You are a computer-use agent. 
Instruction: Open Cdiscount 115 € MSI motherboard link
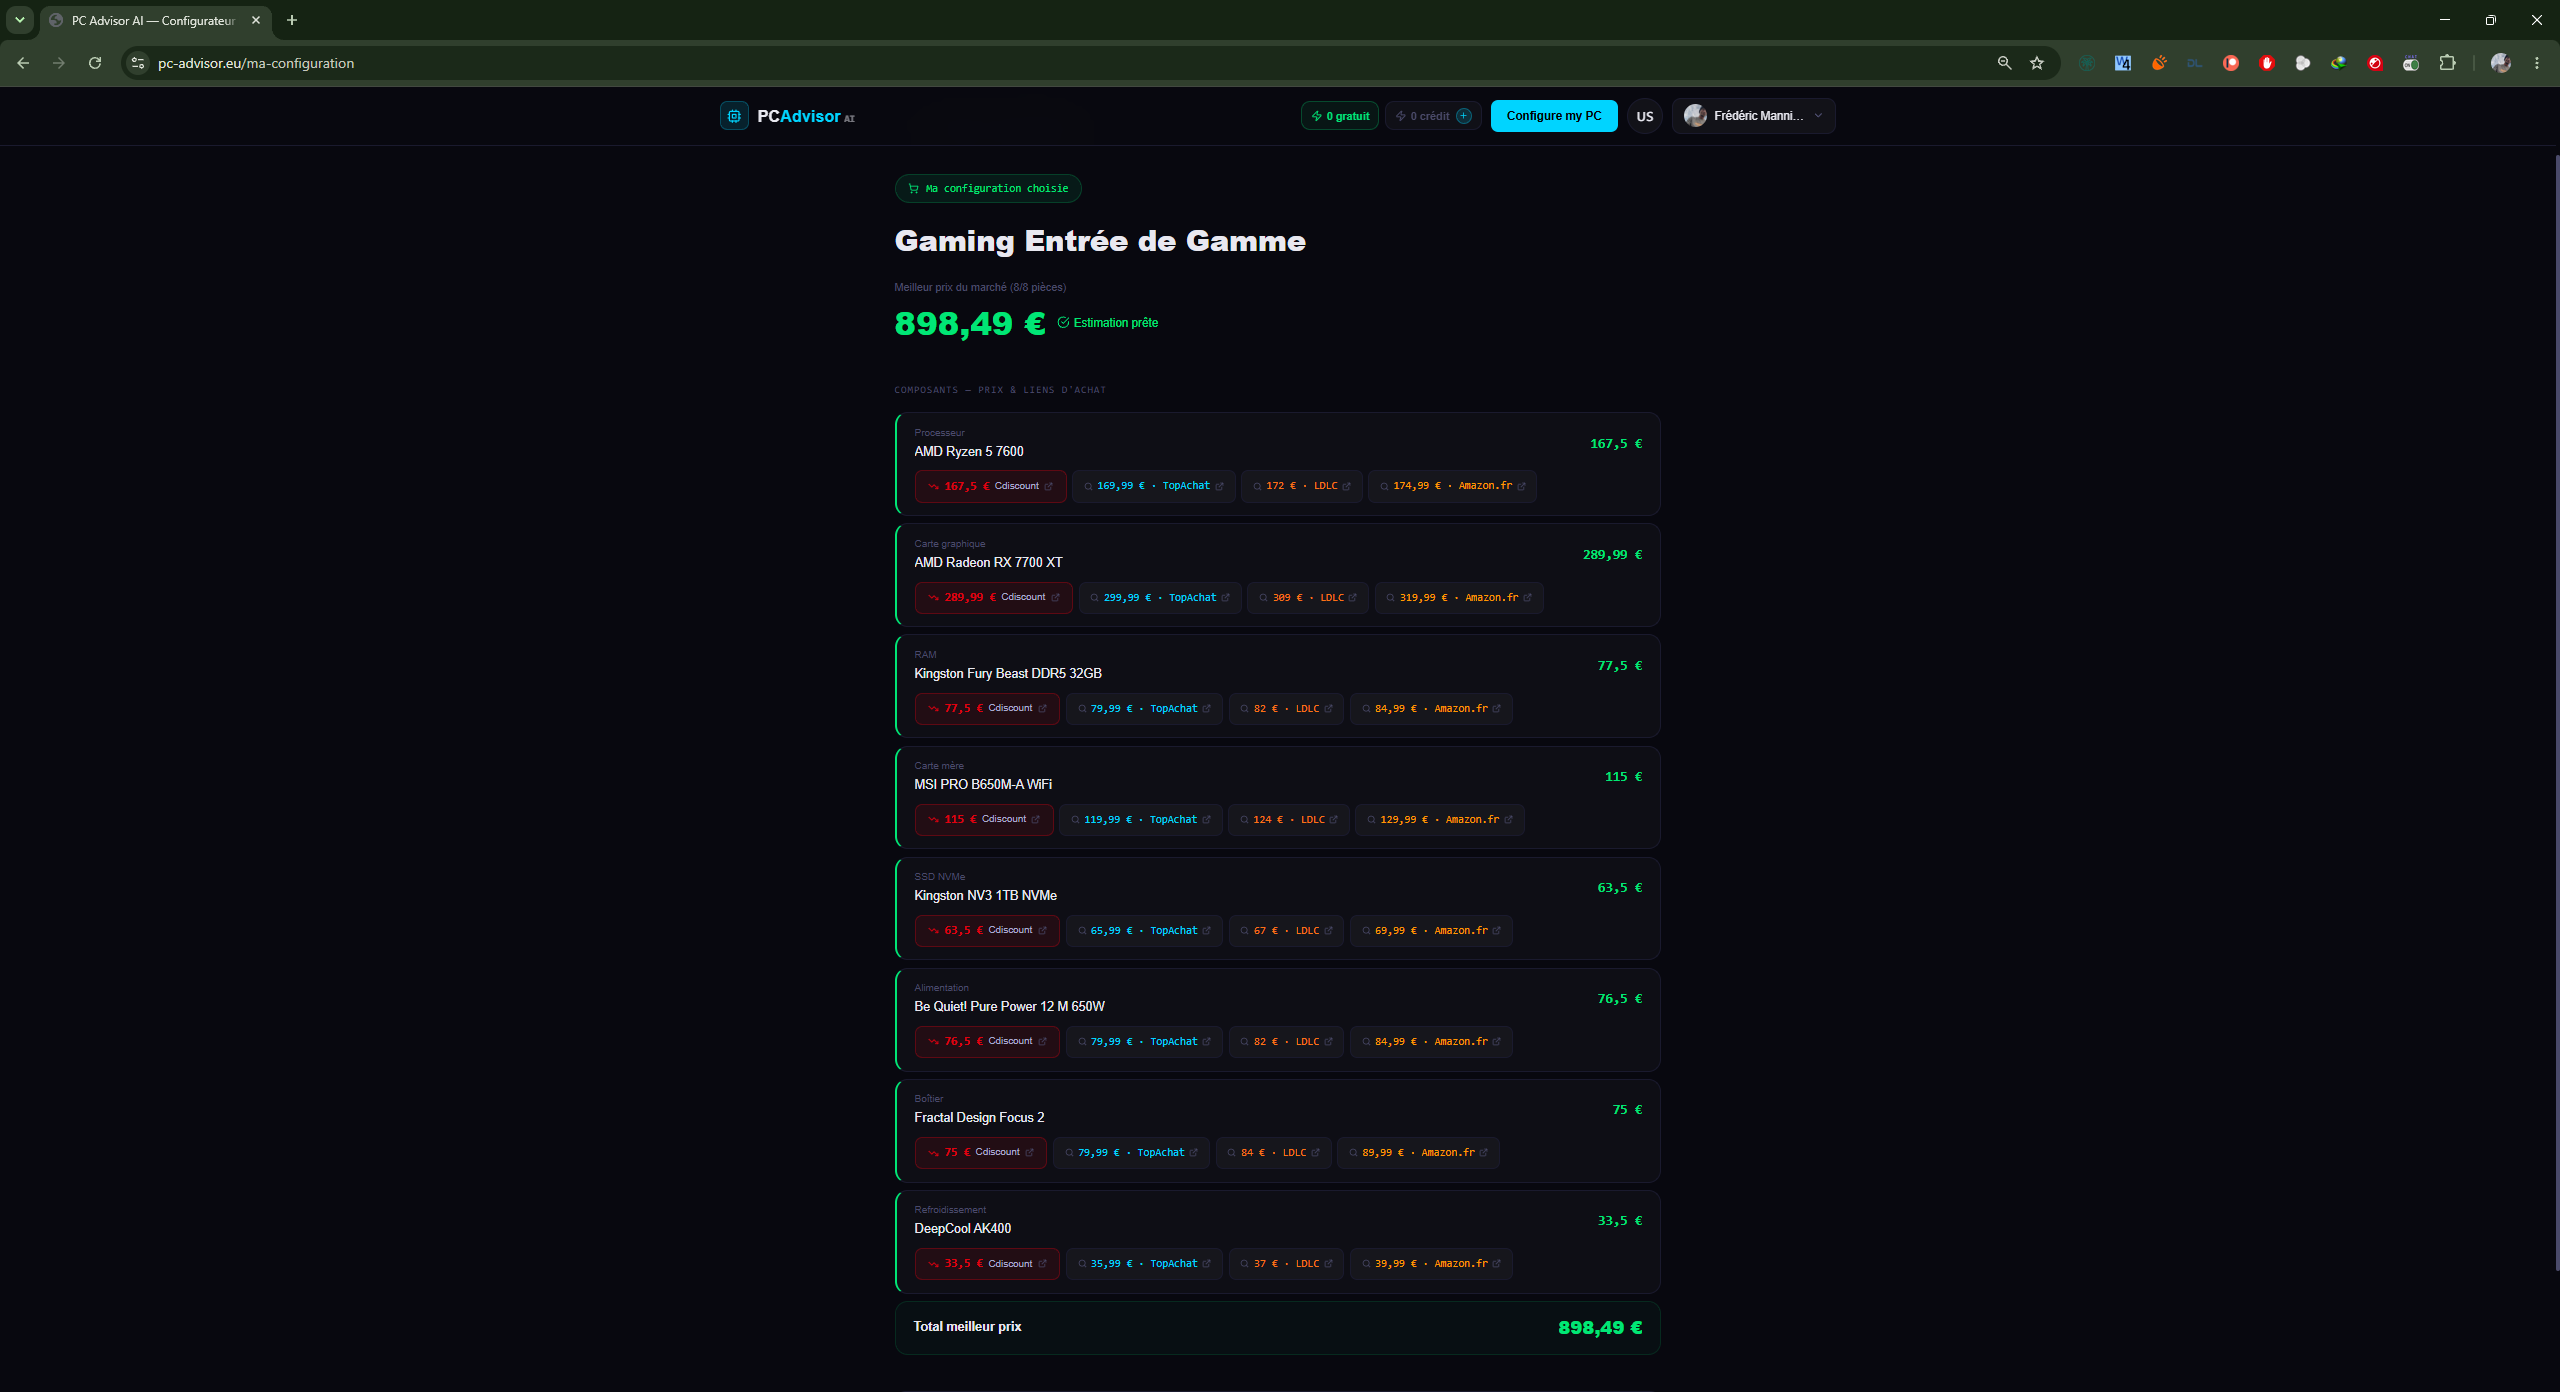[984, 820]
